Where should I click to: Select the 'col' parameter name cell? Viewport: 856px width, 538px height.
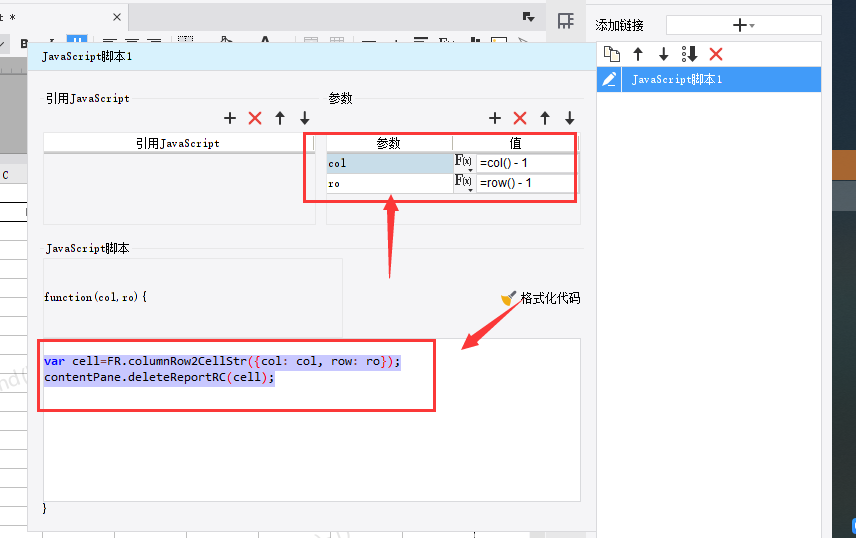(x=390, y=163)
